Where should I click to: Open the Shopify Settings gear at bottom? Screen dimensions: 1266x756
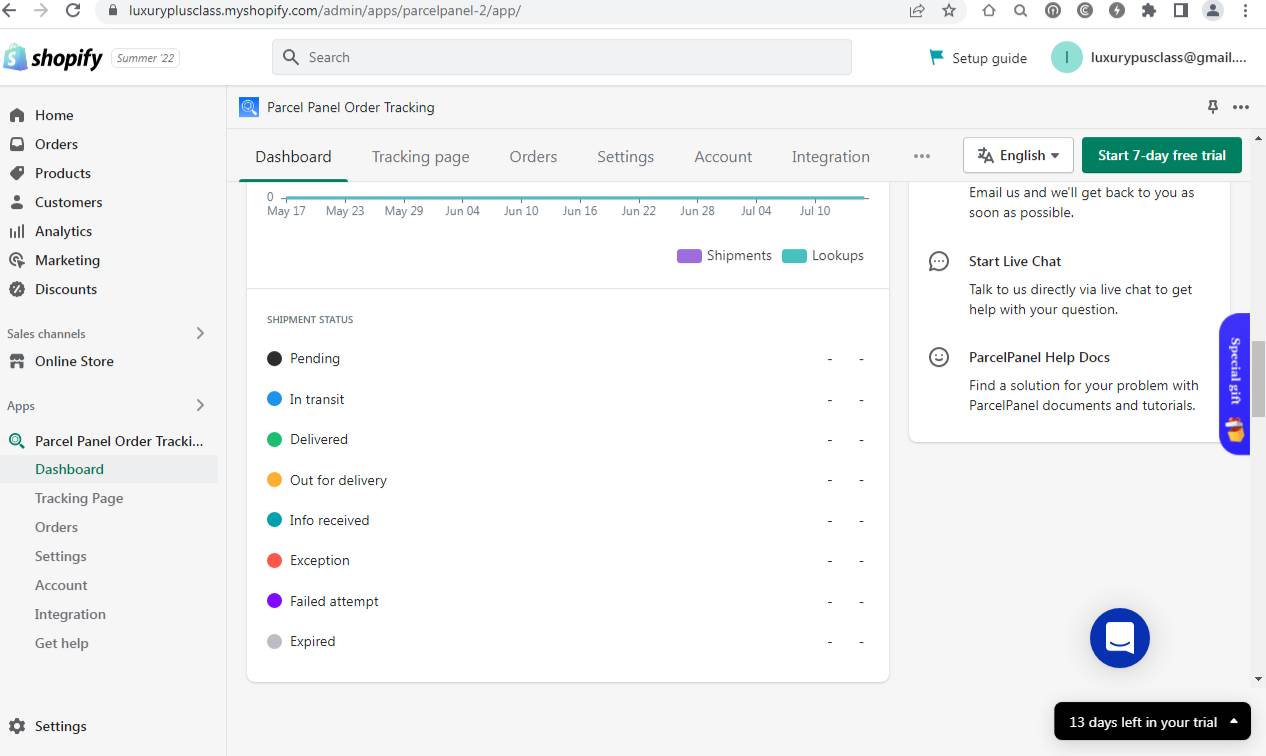coord(17,726)
